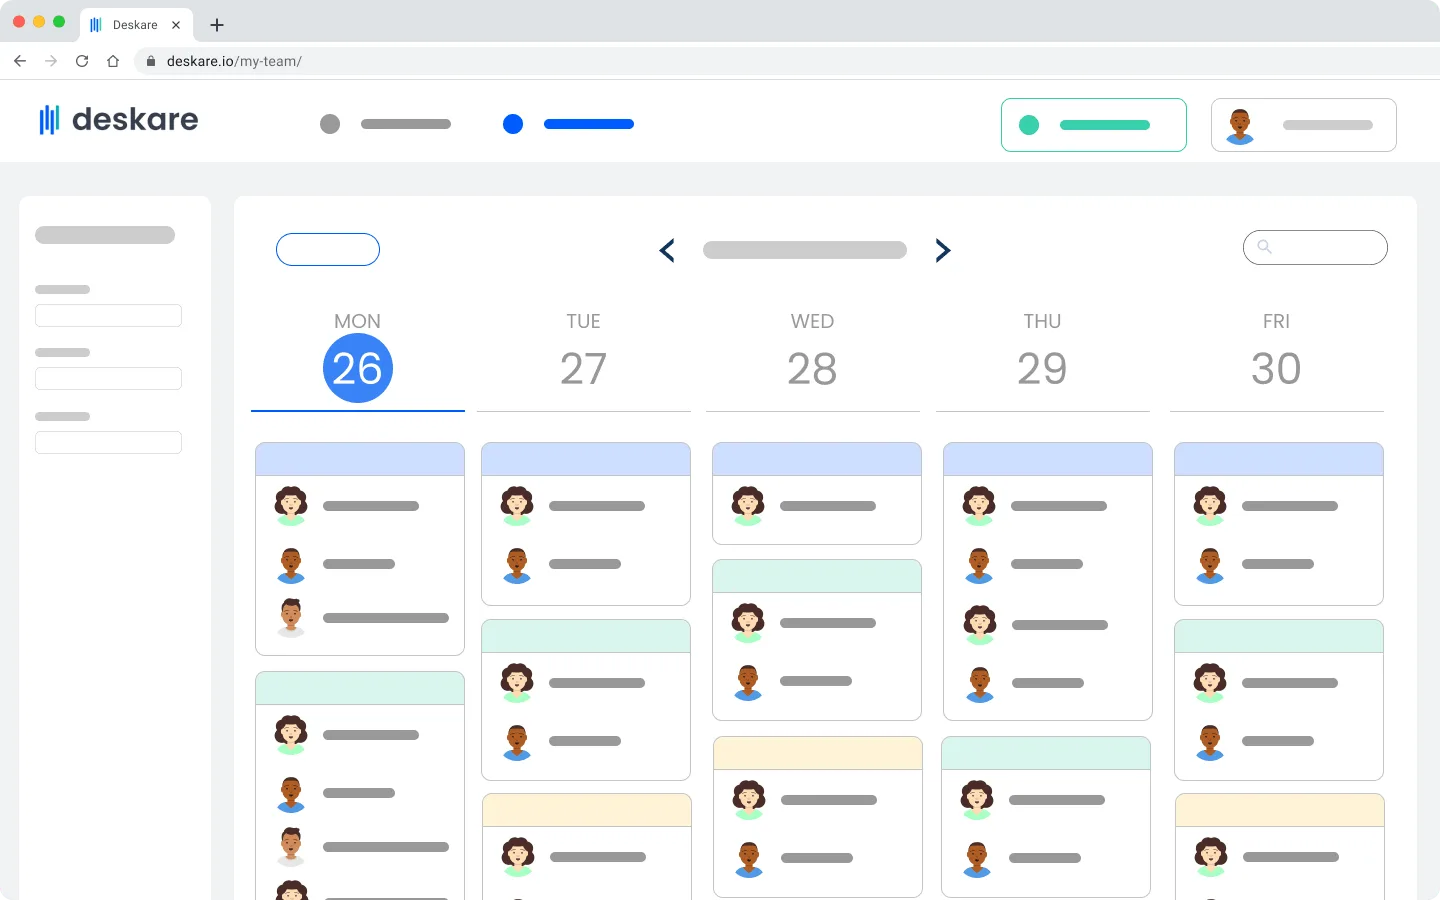This screenshot has height=900, width=1440.
Task: Click the Deskare logo
Action: click(118, 120)
